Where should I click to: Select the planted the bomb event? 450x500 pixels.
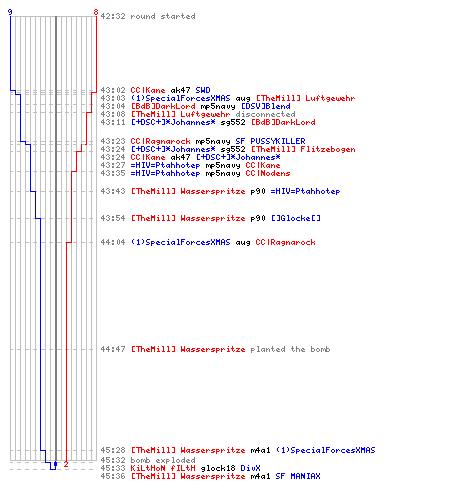coord(230,349)
